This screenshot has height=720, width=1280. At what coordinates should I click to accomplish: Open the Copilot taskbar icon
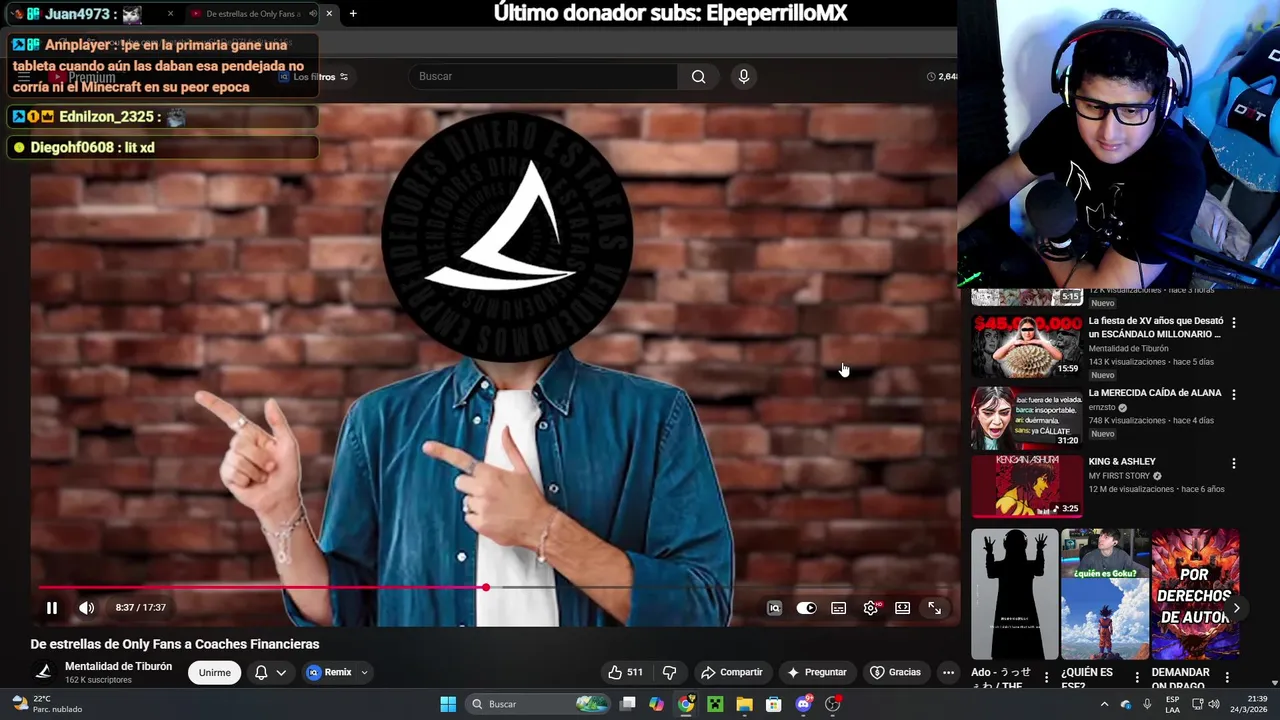[x=656, y=704]
